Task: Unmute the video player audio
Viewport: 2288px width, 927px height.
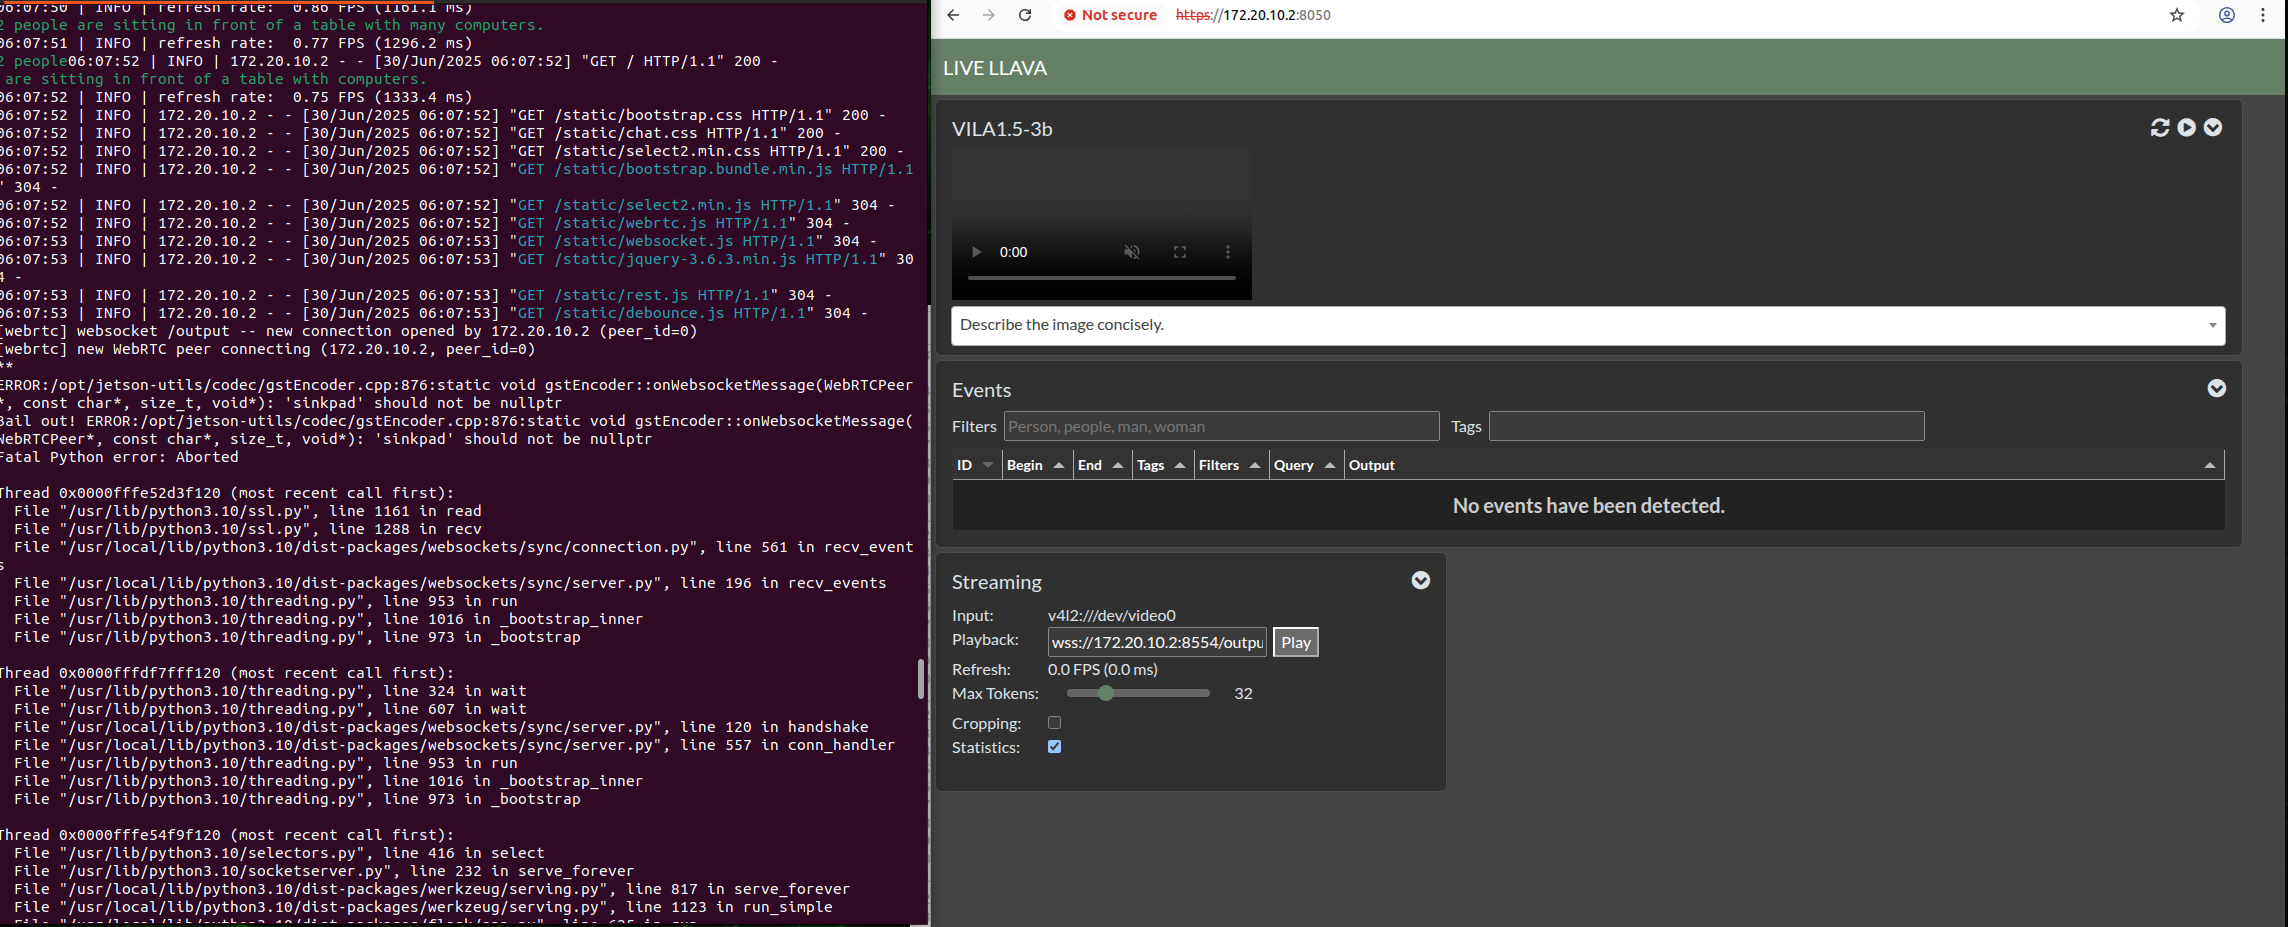Action: coord(1132,252)
